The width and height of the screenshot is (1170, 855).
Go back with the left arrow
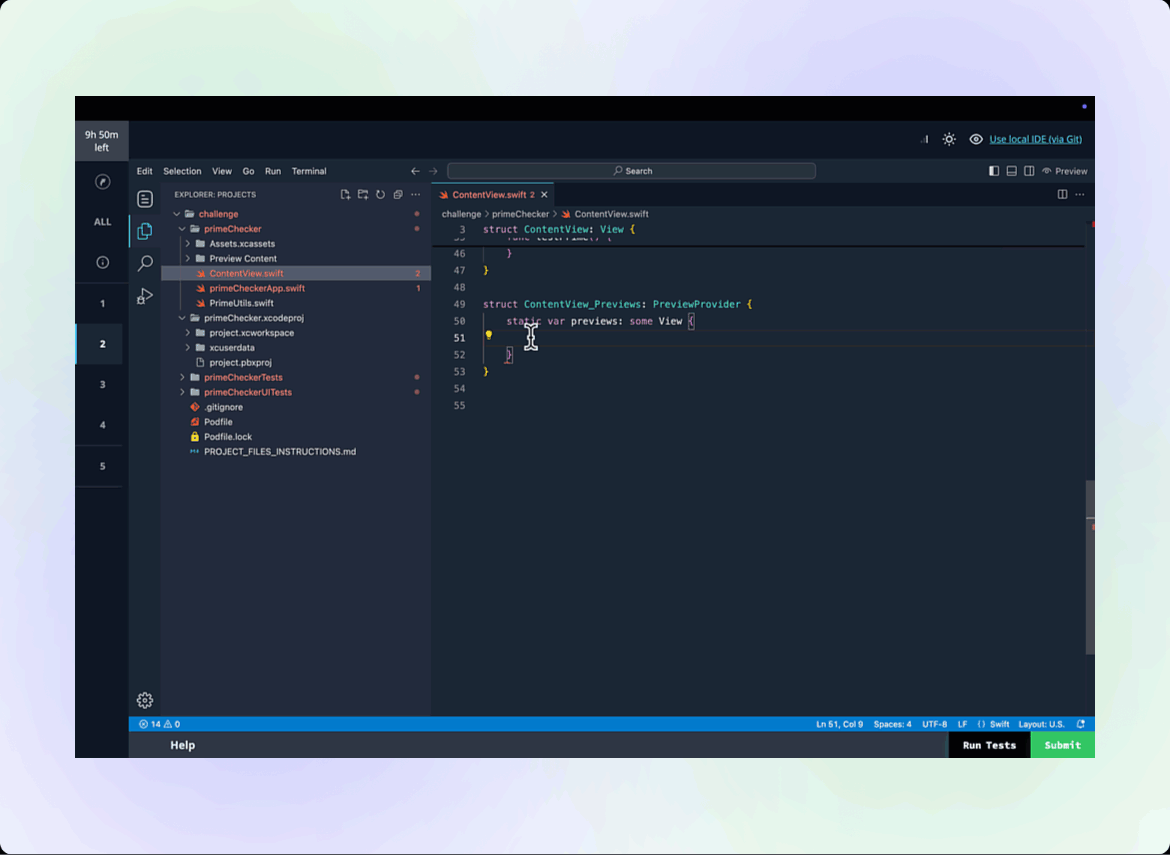coord(416,171)
